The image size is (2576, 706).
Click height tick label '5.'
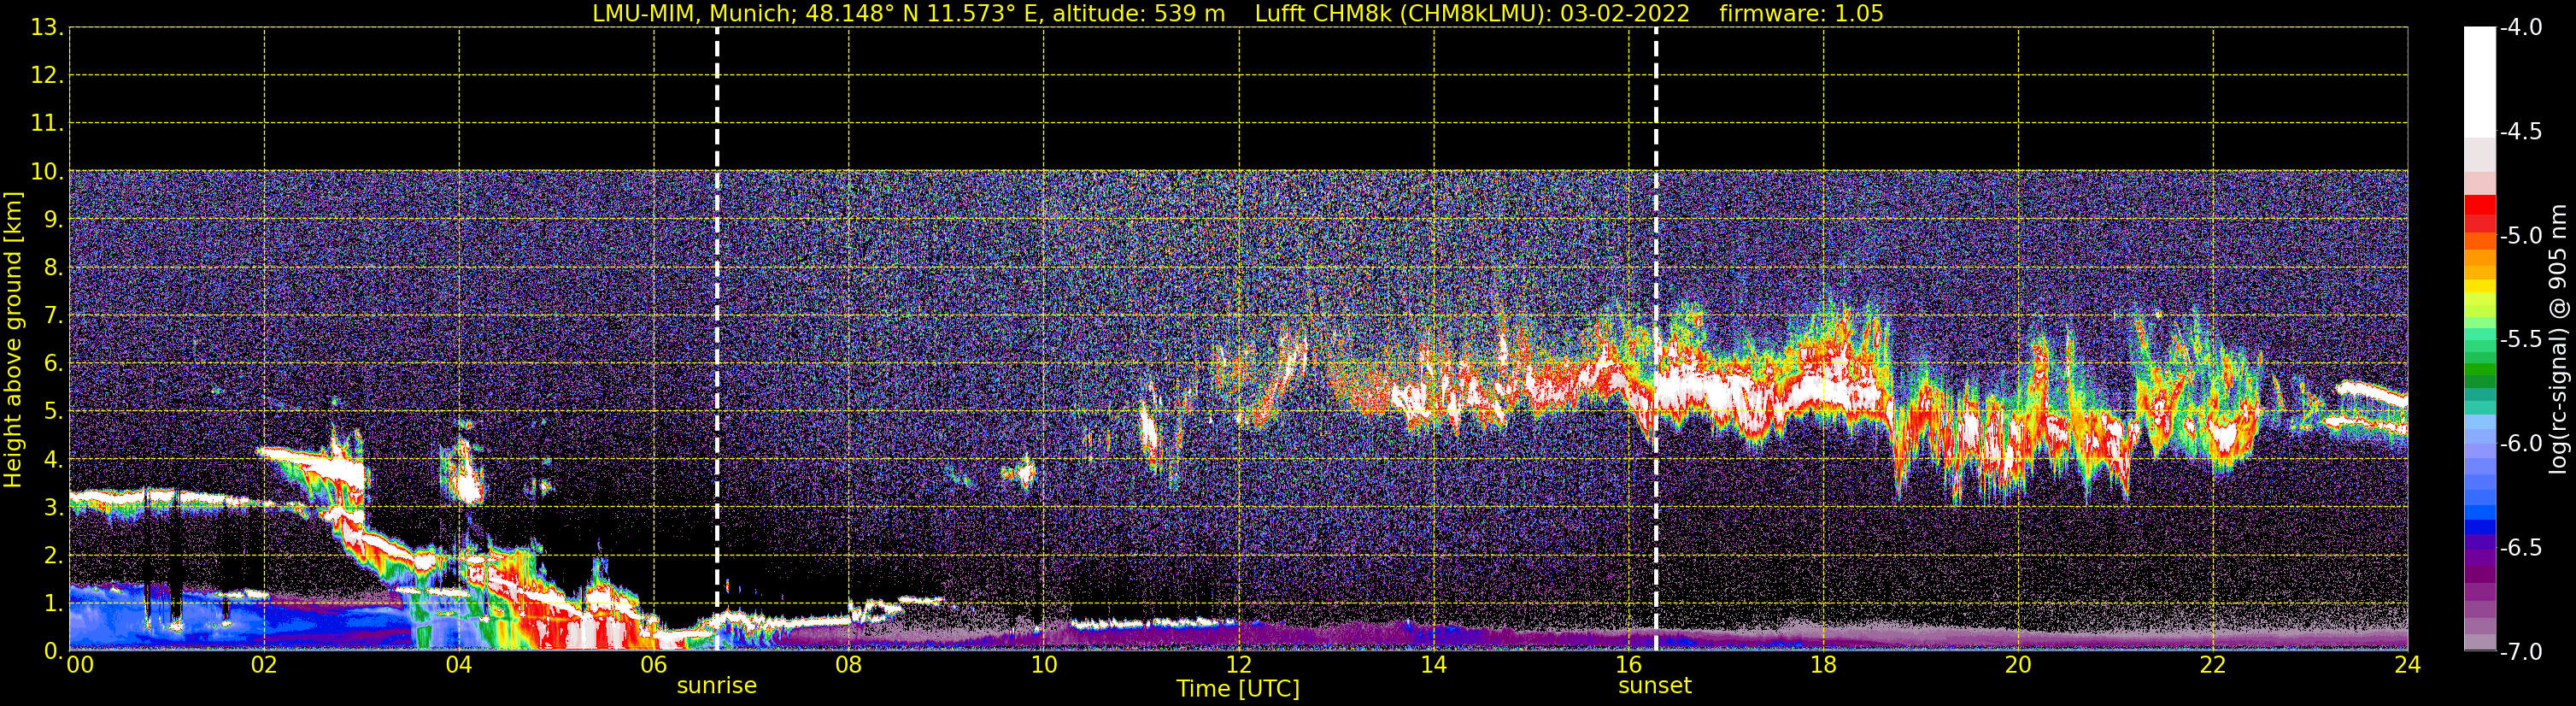(54, 412)
